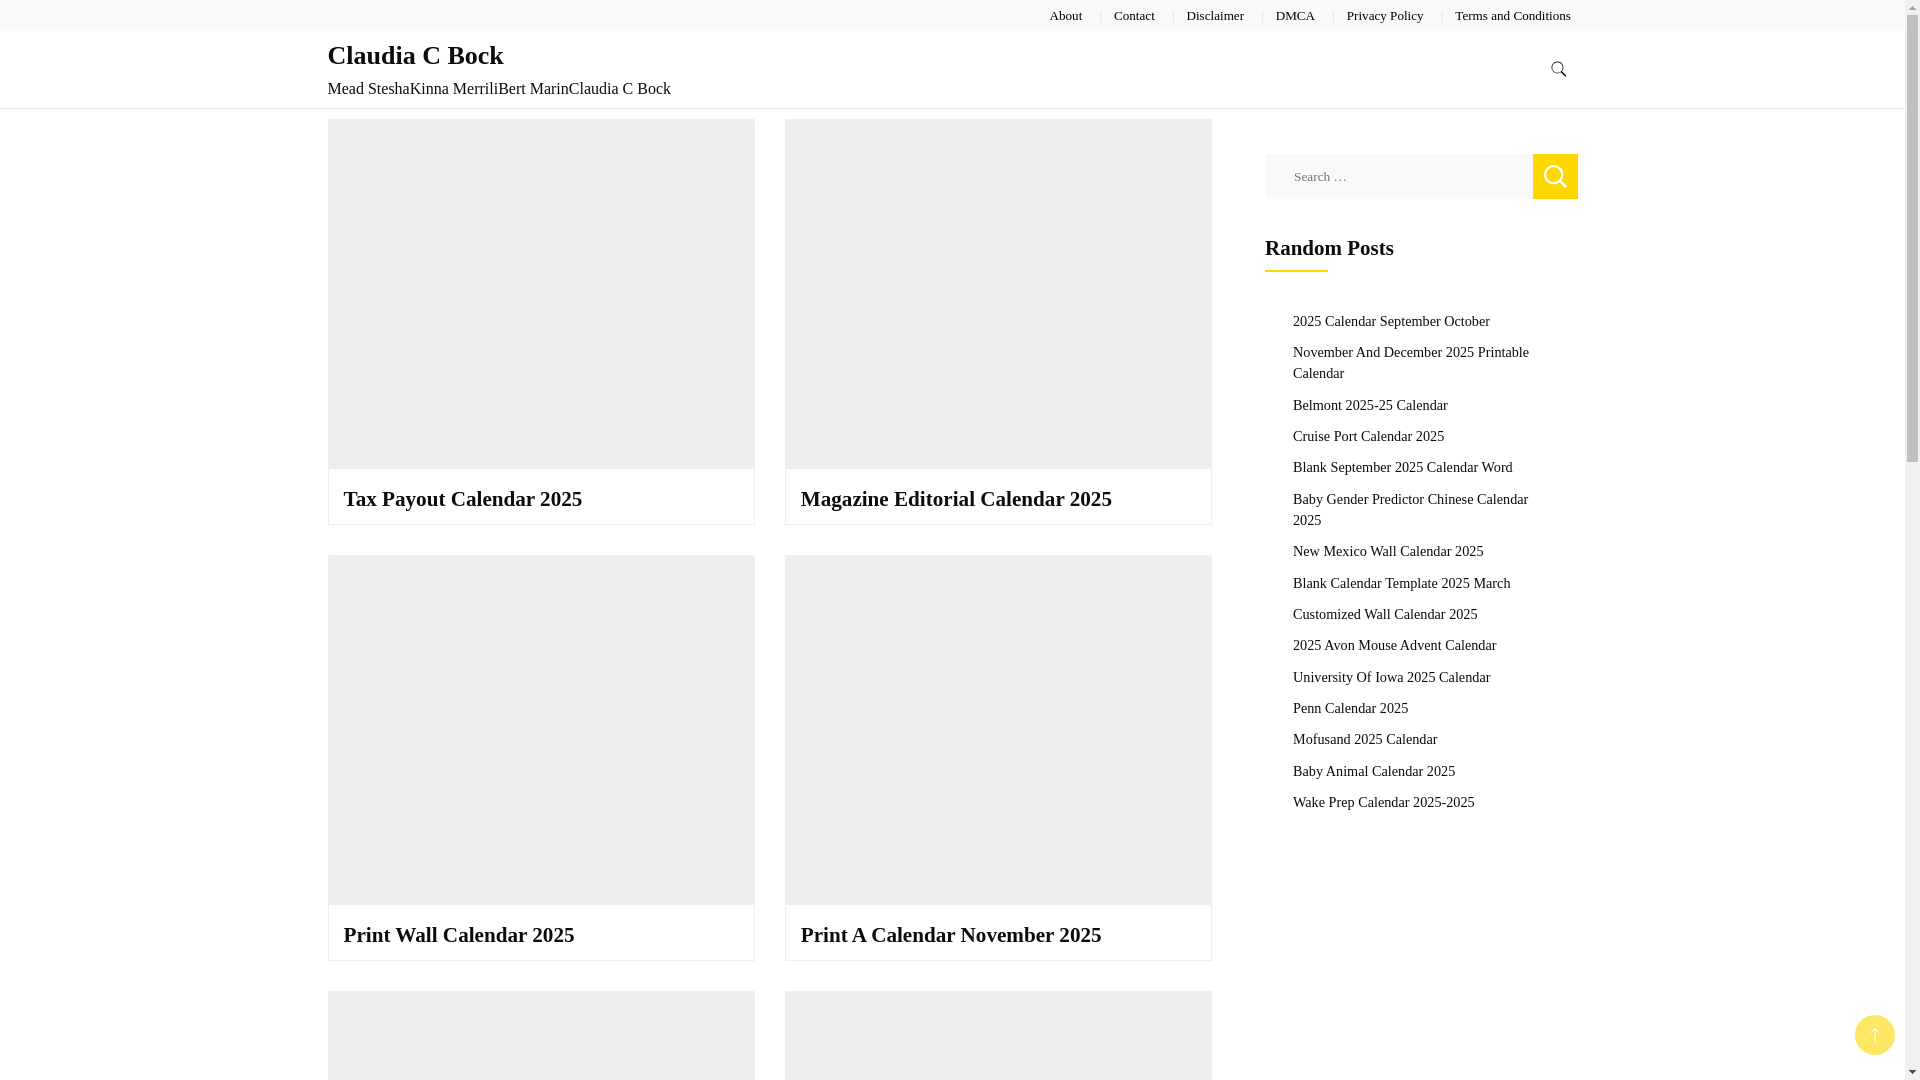The width and height of the screenshot is (1920, 1080).
Task: Open Customized Wall Calendar 2025 link
Action: point(1385,614)
